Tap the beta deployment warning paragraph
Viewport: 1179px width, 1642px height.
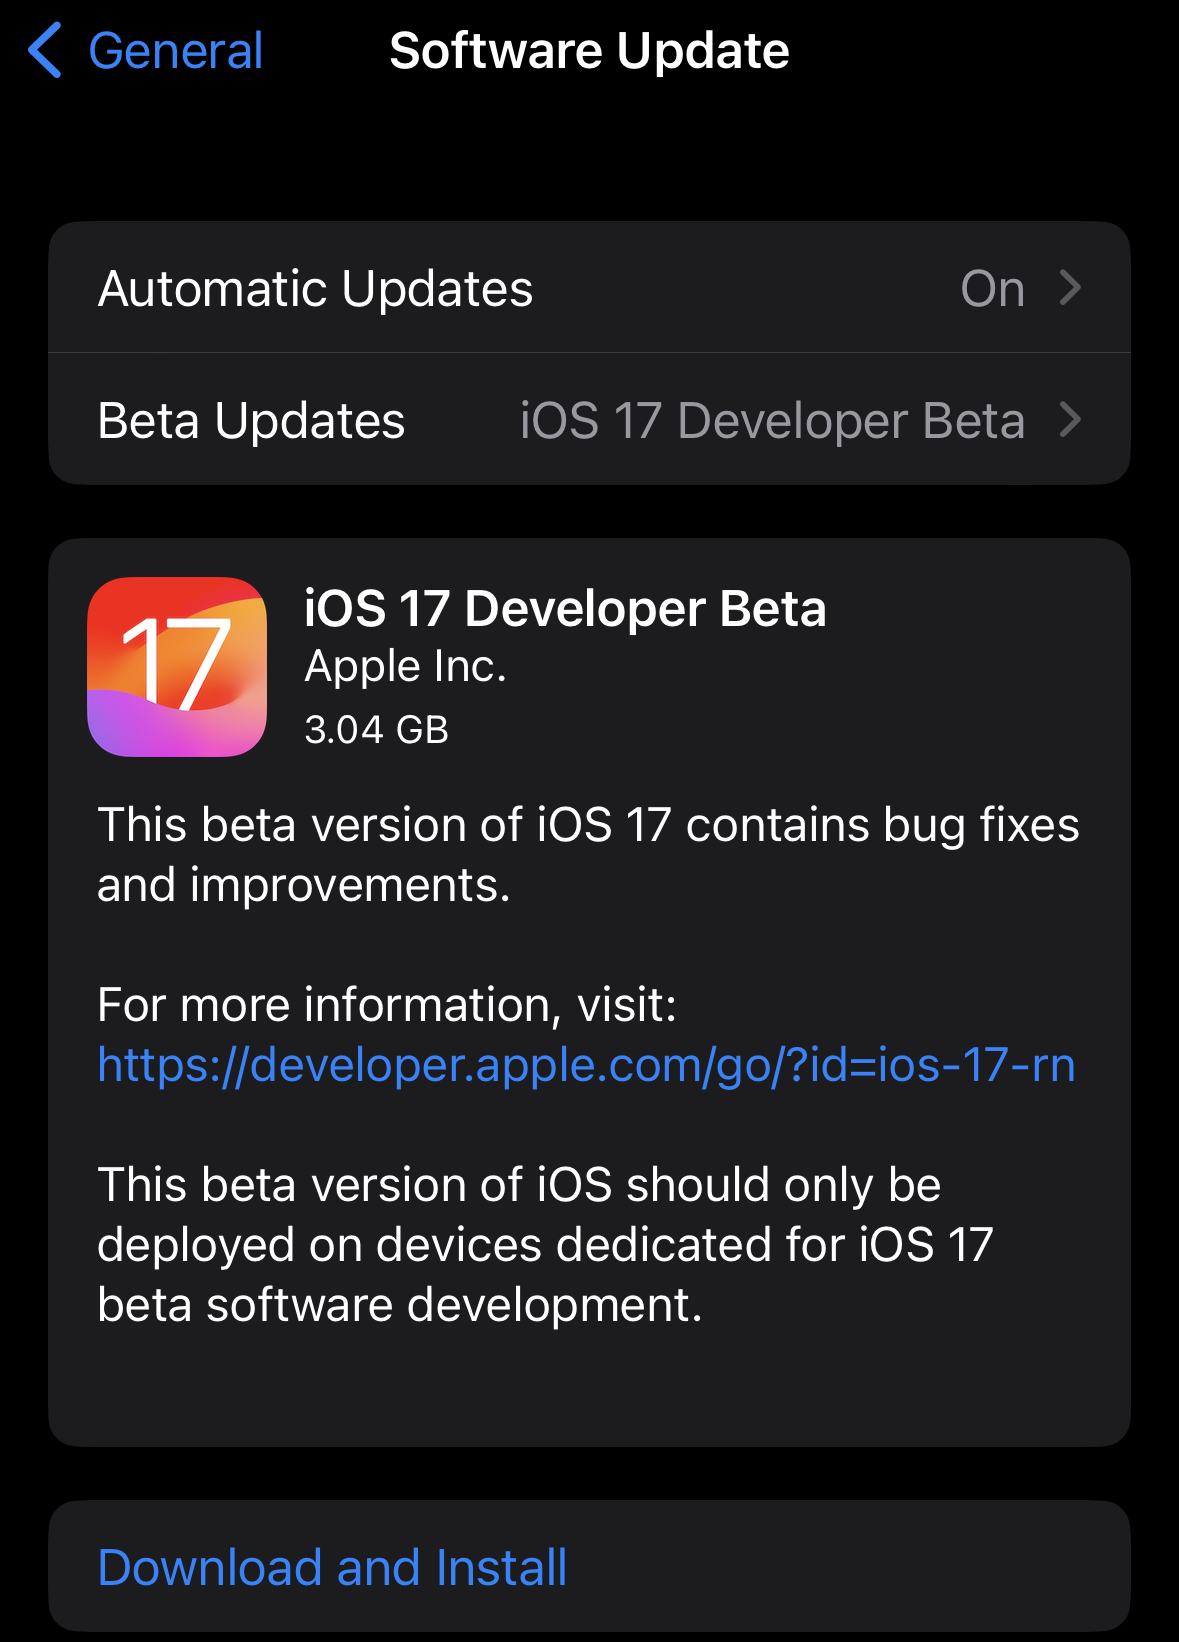click(545, 1245)
